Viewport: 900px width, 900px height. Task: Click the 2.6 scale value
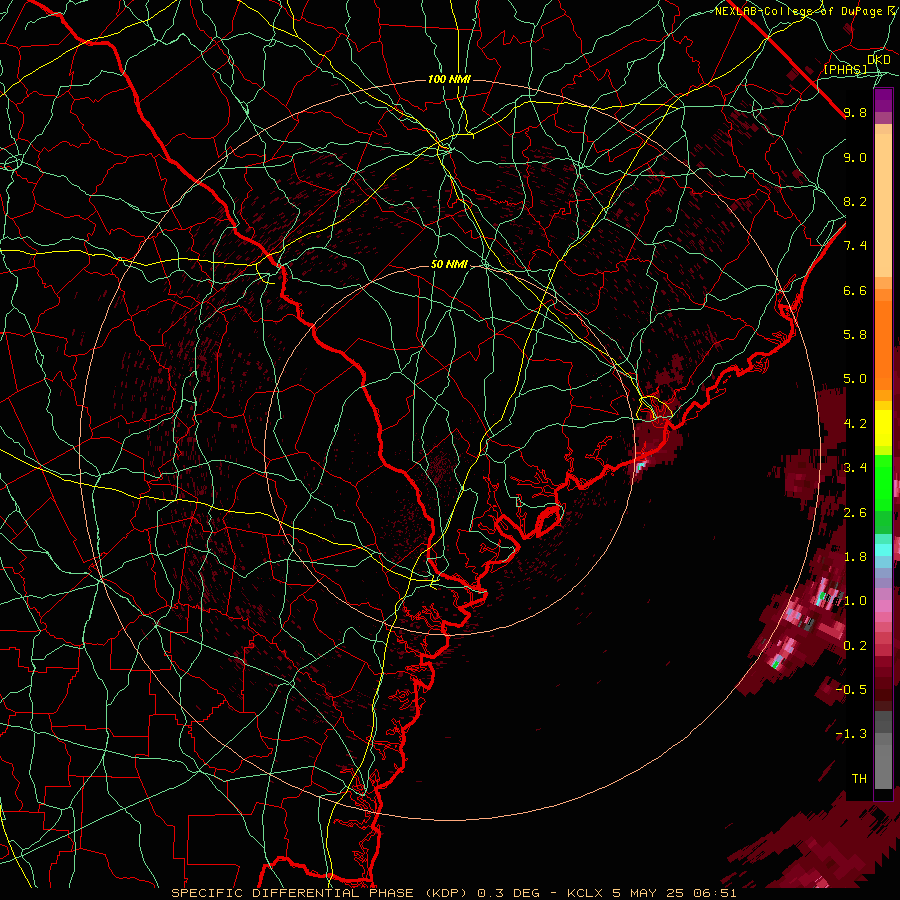(x=855, y=513)
